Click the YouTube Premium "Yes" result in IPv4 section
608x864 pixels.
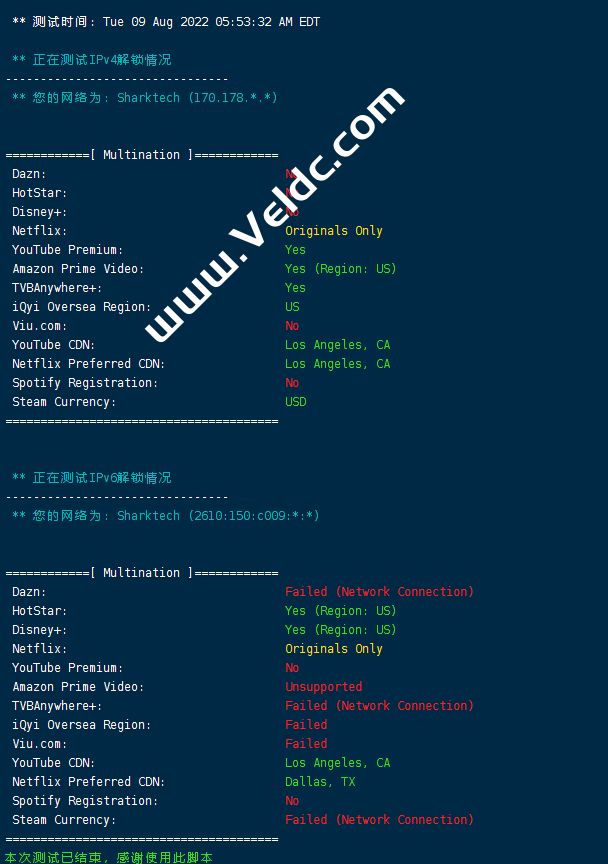tap(295, 250)
